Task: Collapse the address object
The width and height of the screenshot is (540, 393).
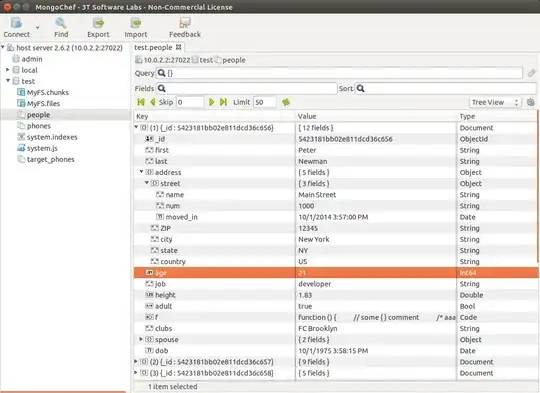Action: click(142, 172)
